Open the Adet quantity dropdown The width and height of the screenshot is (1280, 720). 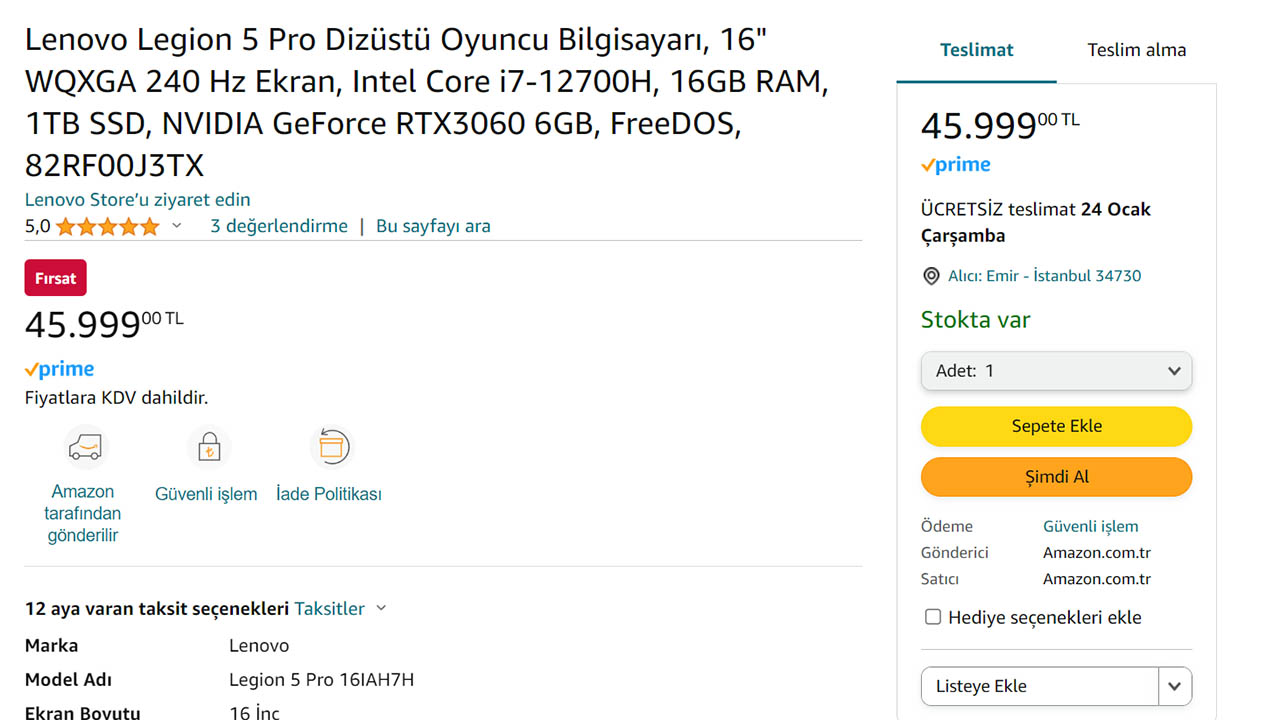[x=1056, y=371]
